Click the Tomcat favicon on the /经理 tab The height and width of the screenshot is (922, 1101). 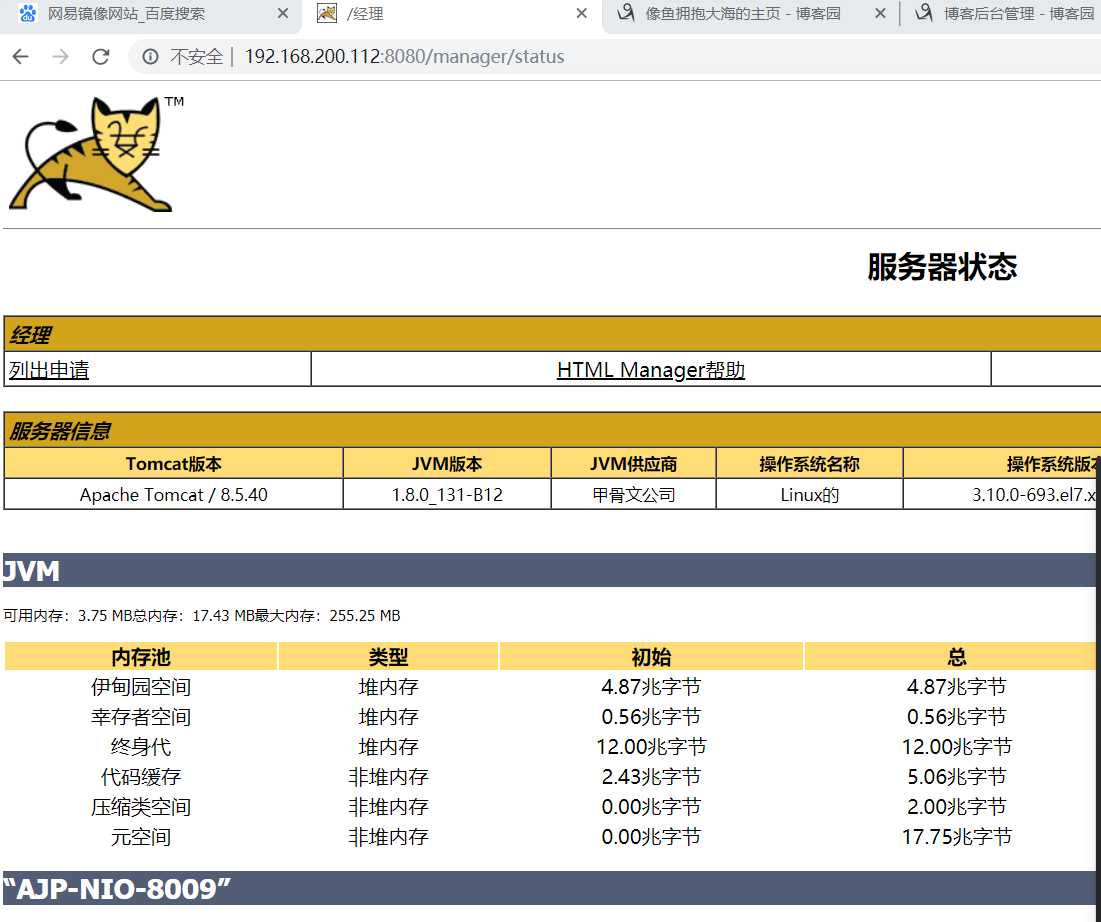point(327,13)
